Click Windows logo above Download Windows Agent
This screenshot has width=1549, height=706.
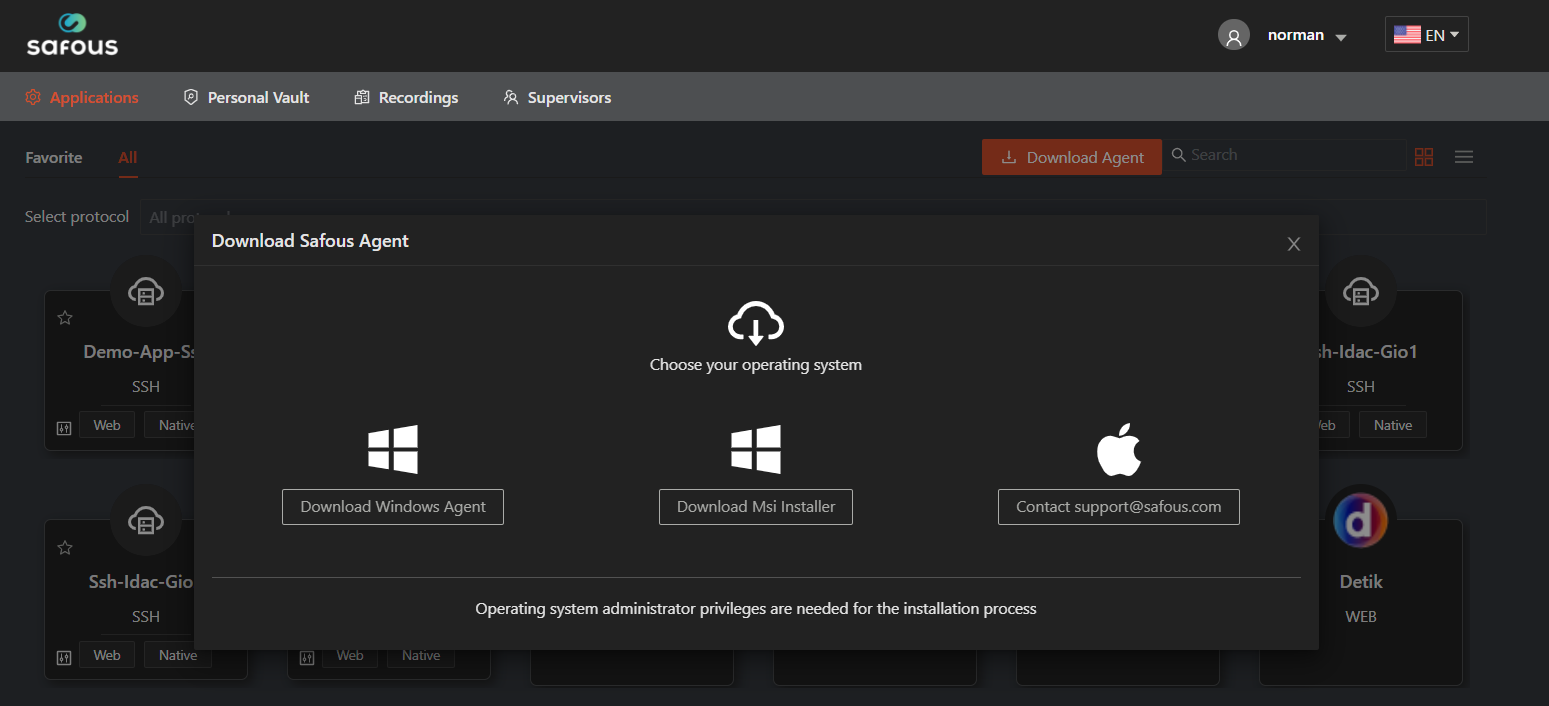(392, 450)
